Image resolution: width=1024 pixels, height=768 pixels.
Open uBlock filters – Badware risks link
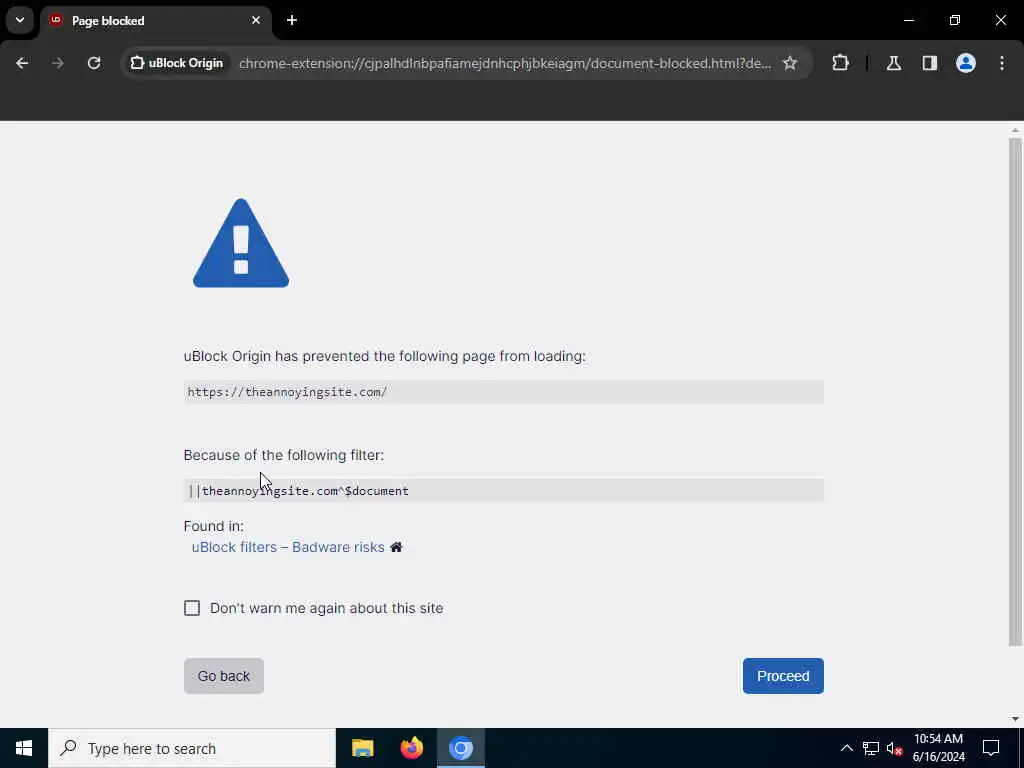288,547
